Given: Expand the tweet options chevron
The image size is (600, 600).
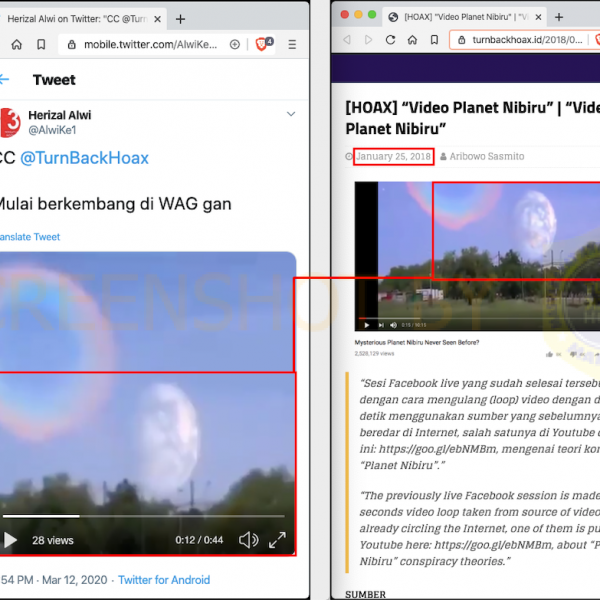Looking at the screenshot, I should coord(291,114).
